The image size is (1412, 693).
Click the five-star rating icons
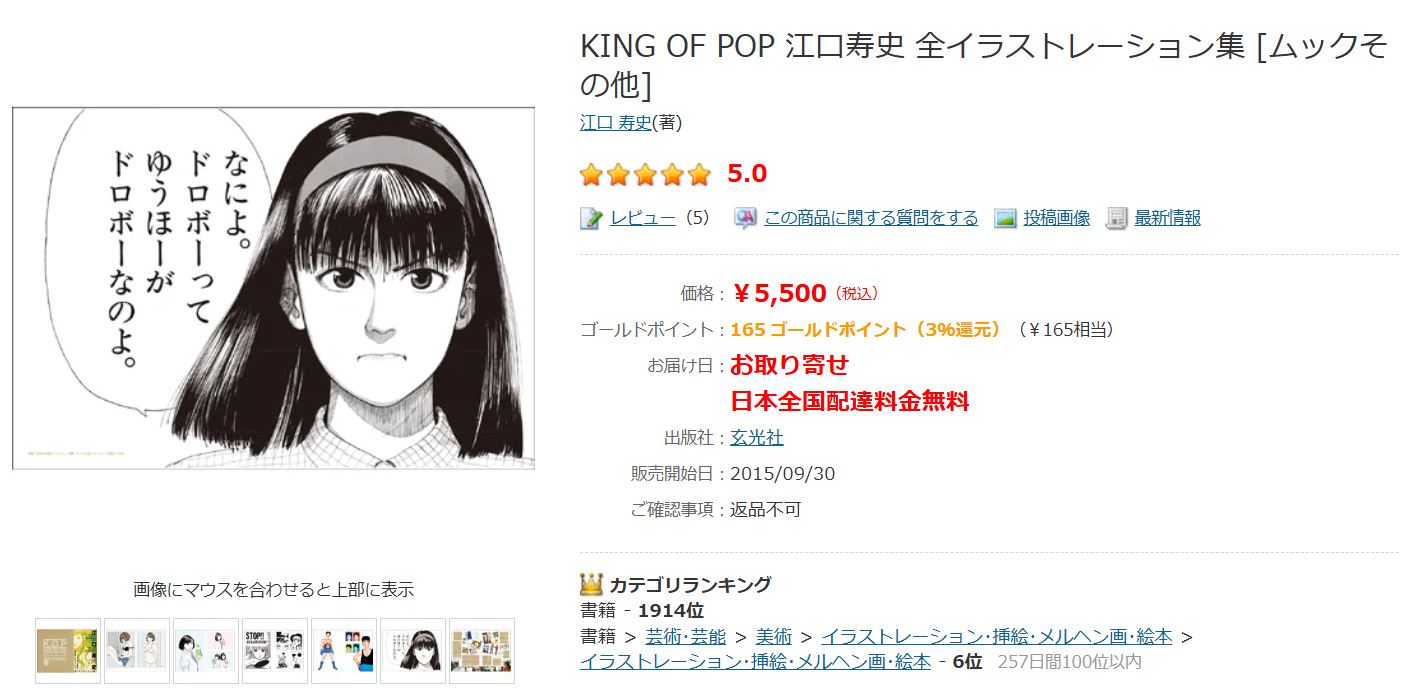(645, 175)
